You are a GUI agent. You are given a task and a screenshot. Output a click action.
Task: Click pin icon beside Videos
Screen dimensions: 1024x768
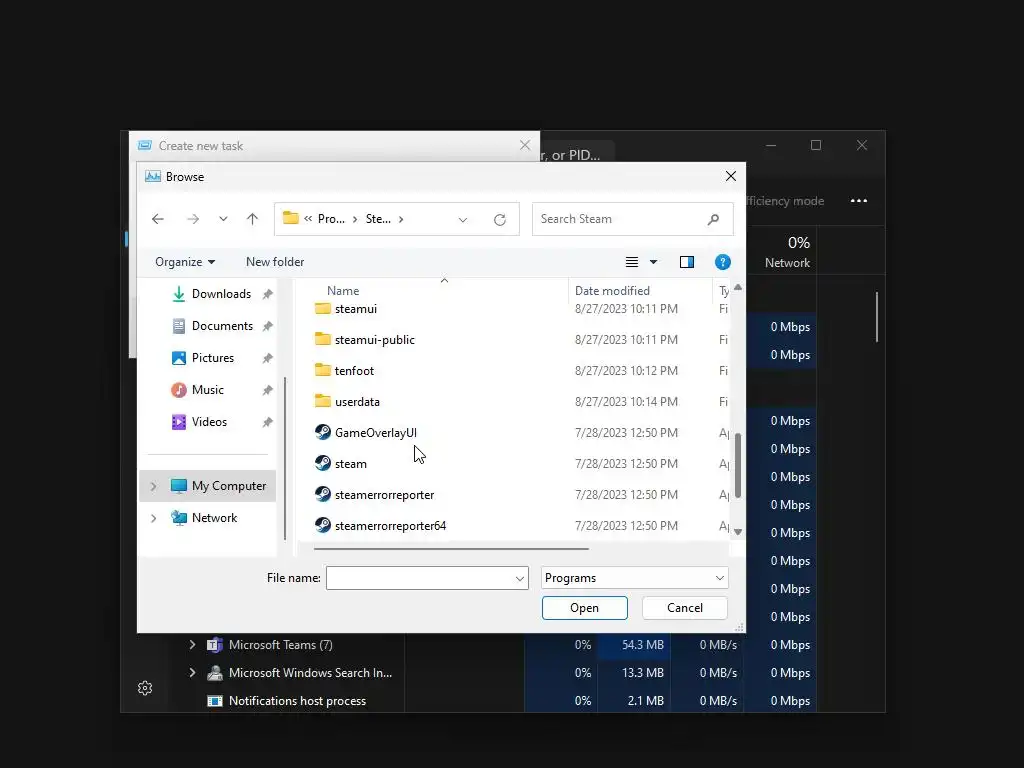click(267, 423)
